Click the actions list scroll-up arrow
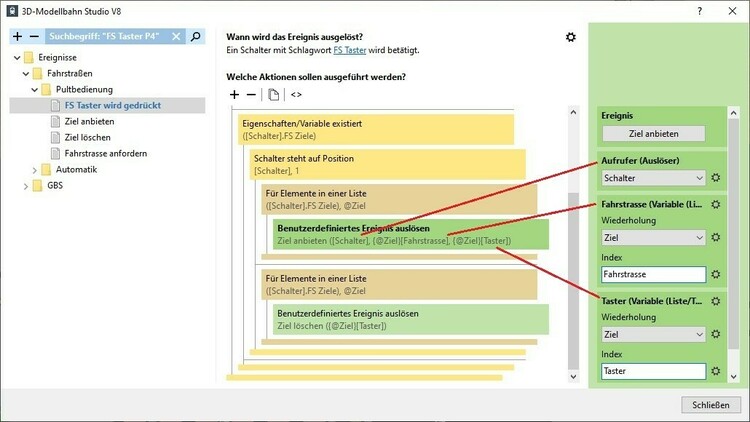The height and width of the screenshot is (422, 750). 574,112
